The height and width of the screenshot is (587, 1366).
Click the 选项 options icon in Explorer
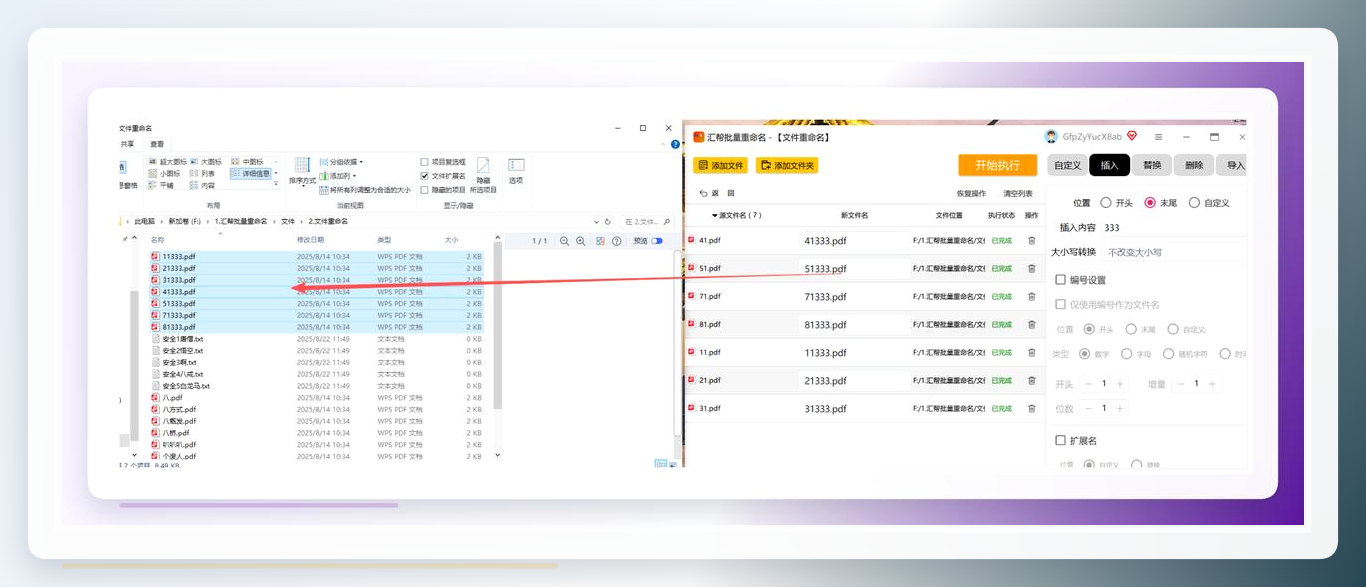[516, 170]
